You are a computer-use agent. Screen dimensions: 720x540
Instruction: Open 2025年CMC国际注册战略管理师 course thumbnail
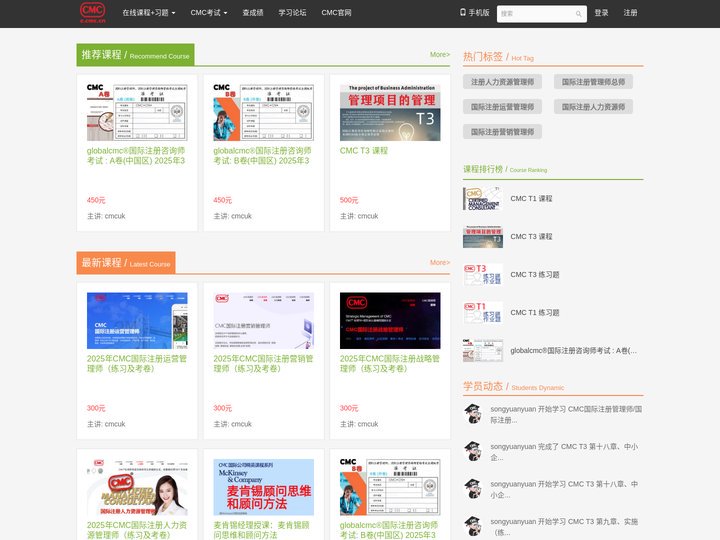tap(390, 321)
